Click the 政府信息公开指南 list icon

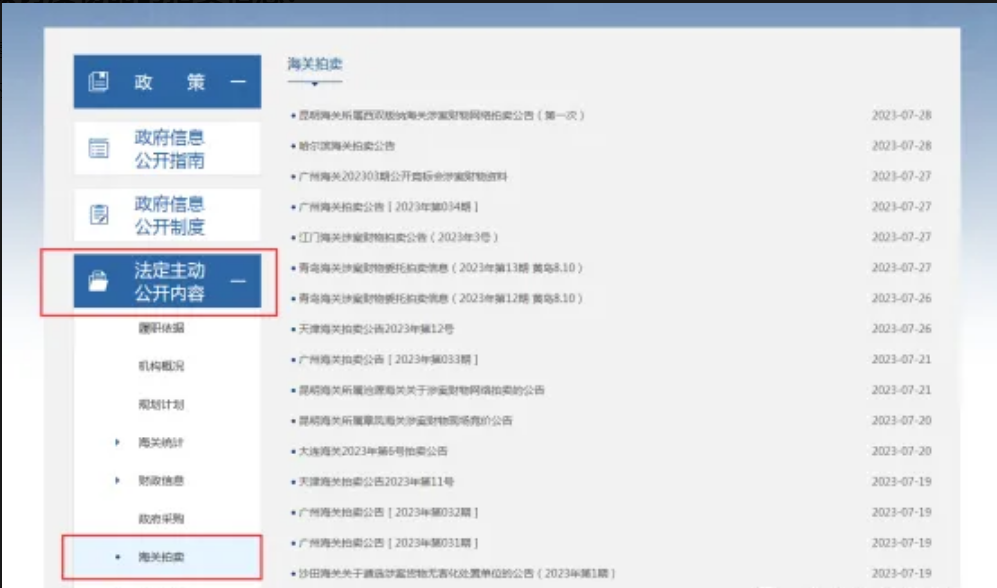coord(99,148)
